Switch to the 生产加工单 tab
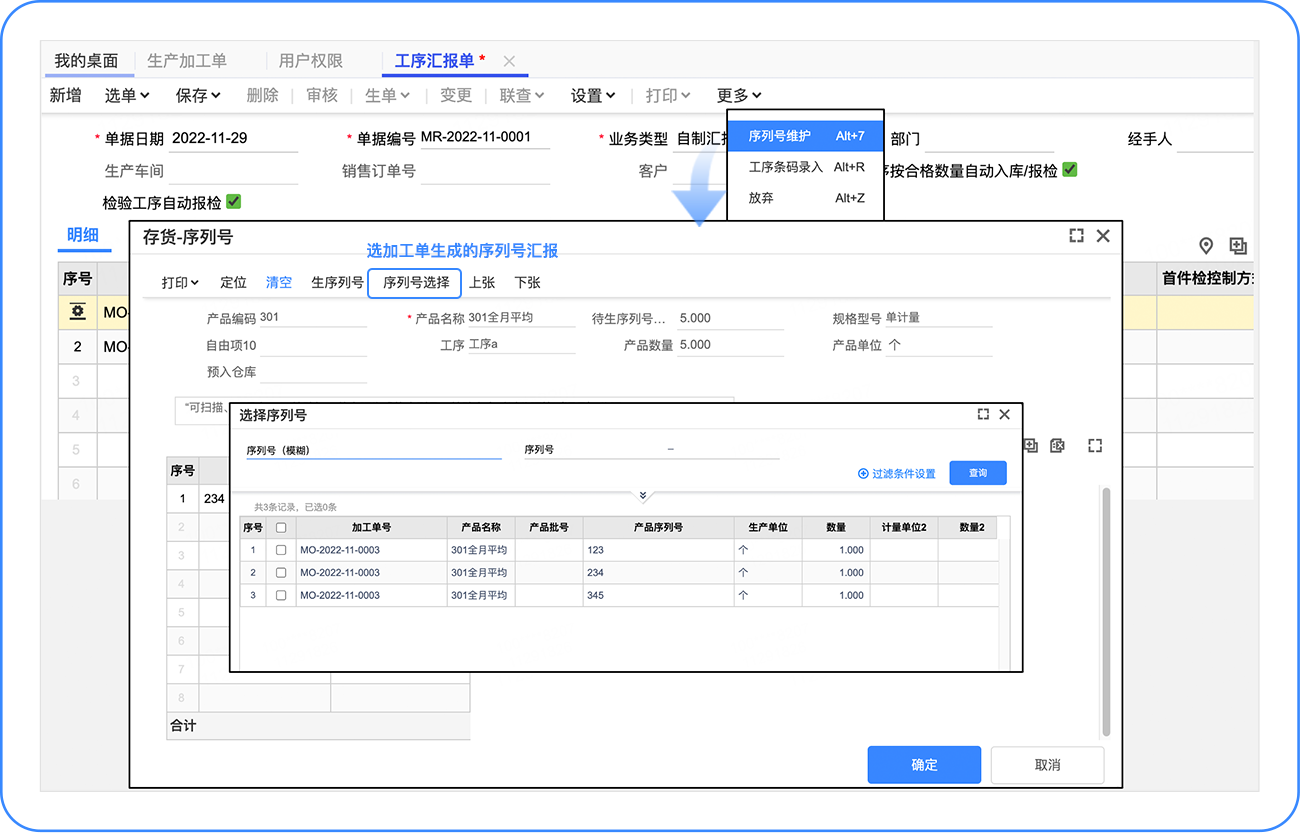Screen dimensions: 1300x833 [x=187, y=61]
